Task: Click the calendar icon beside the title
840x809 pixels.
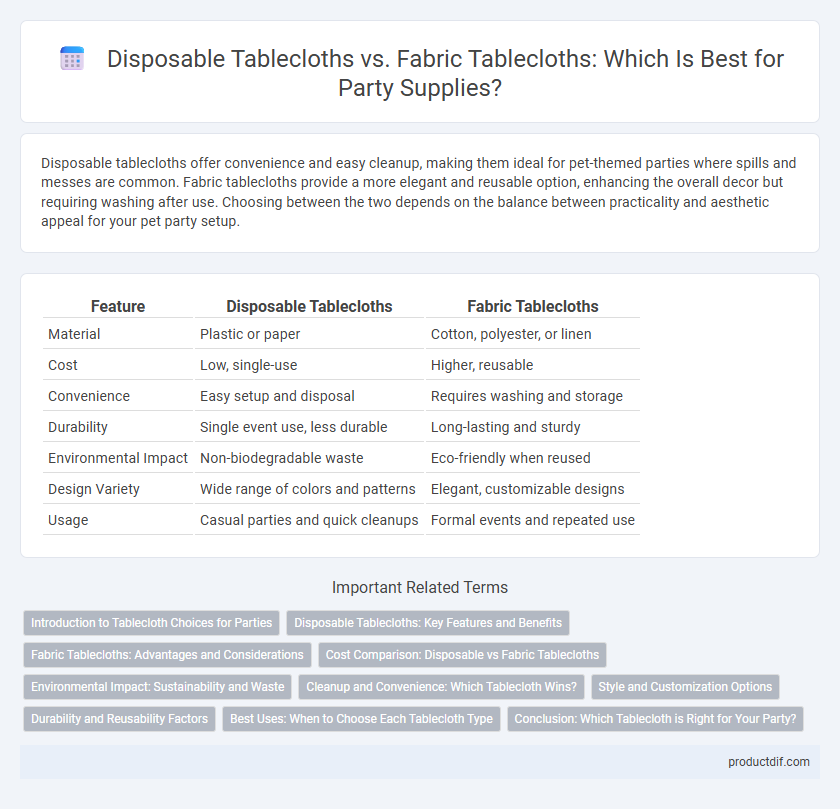Action: pyautogui.click(x=72, y=58)
